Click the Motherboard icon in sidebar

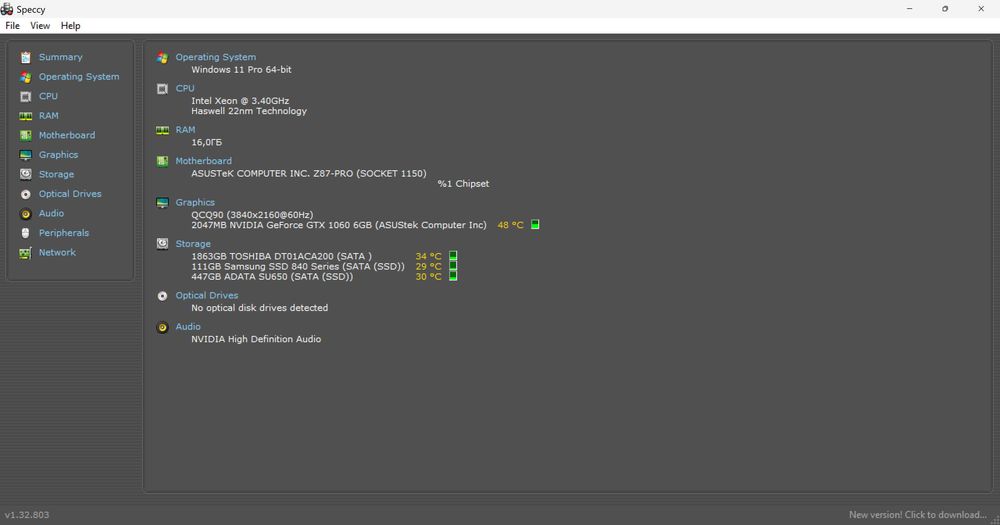tap(26, 135)
